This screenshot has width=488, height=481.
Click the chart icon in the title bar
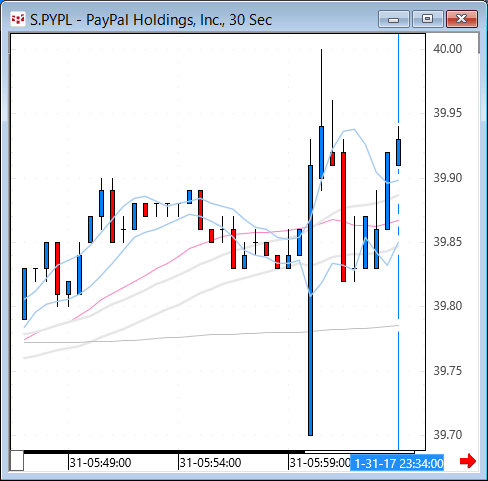[x=18, y=19]
